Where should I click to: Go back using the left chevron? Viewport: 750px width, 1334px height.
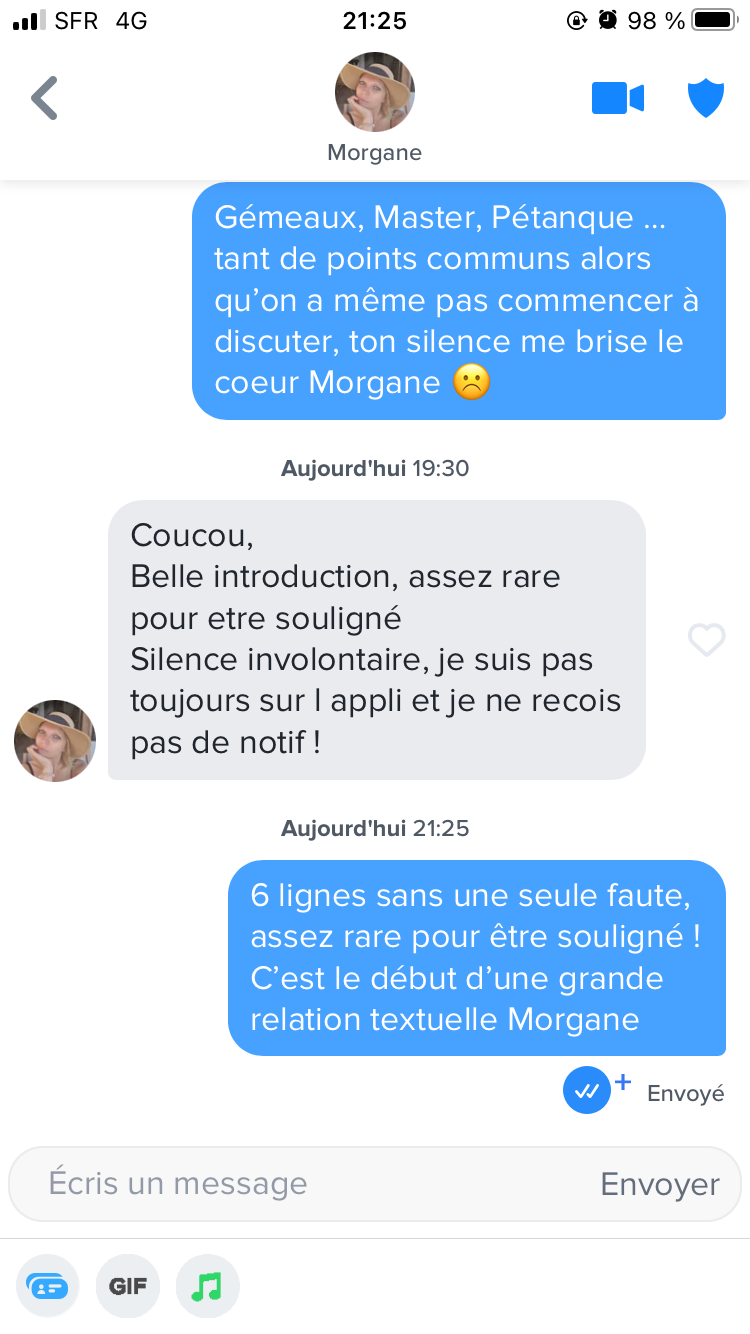[45, 98]
